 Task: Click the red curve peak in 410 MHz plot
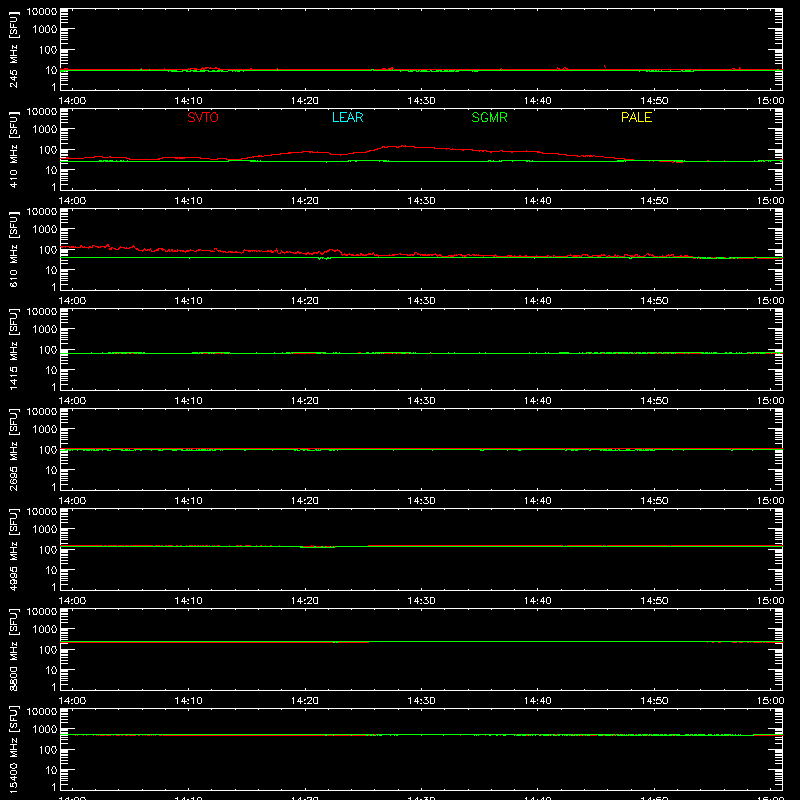(x=403, y=146)
